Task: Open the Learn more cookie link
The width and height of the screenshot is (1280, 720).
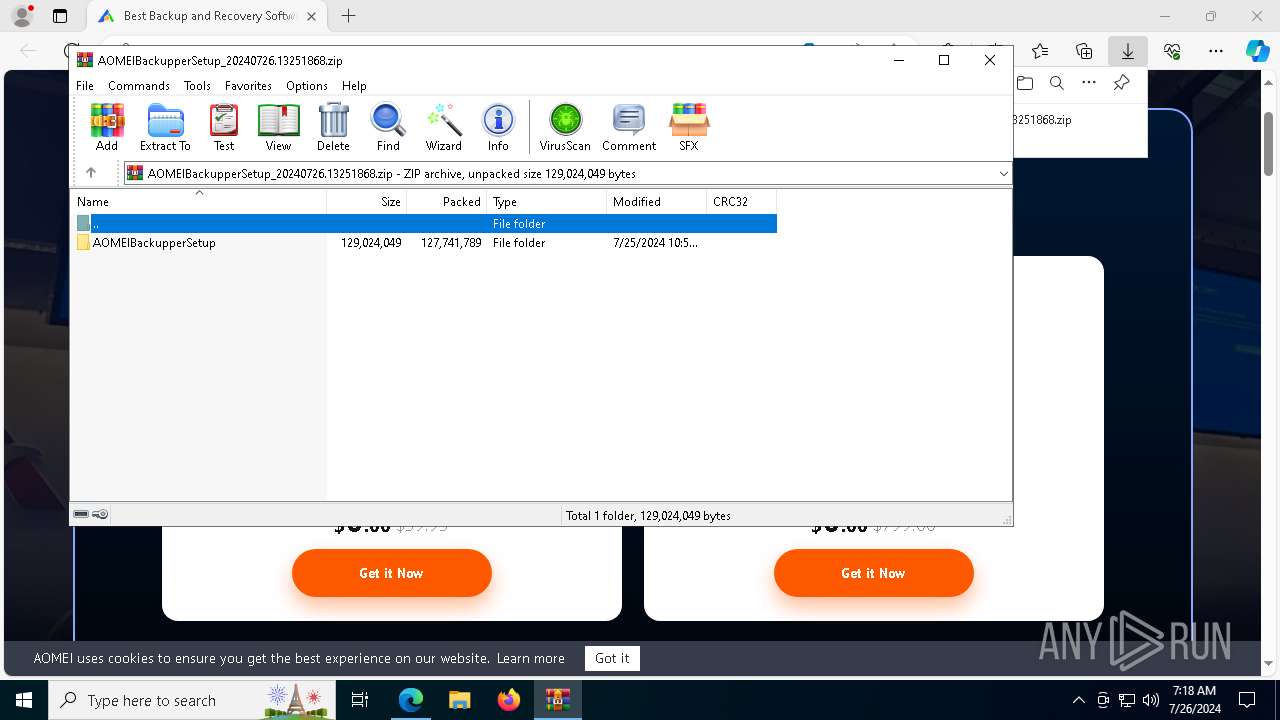Action: coord(531,658)
